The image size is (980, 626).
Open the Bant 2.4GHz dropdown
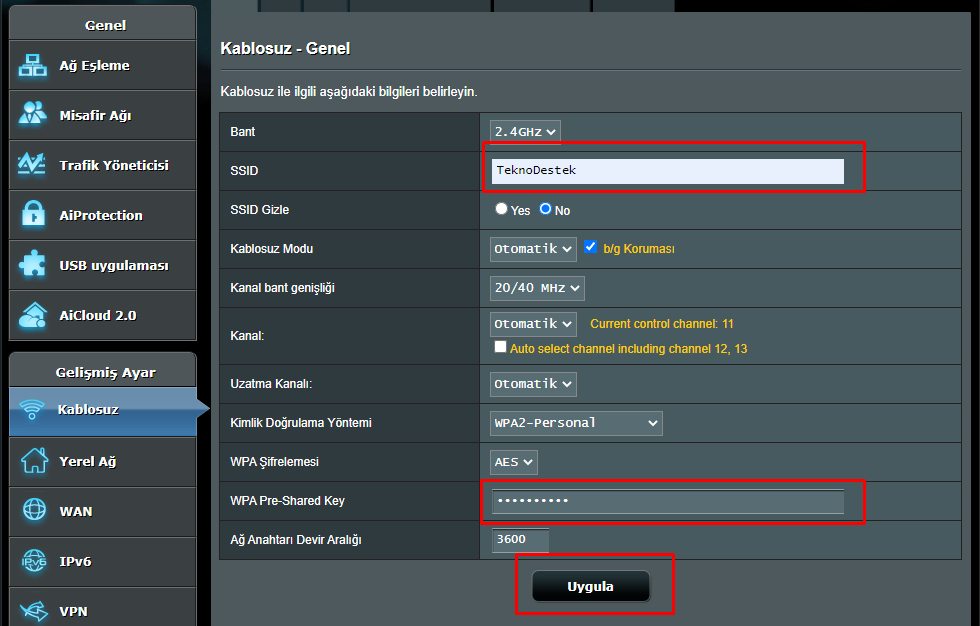525,131
